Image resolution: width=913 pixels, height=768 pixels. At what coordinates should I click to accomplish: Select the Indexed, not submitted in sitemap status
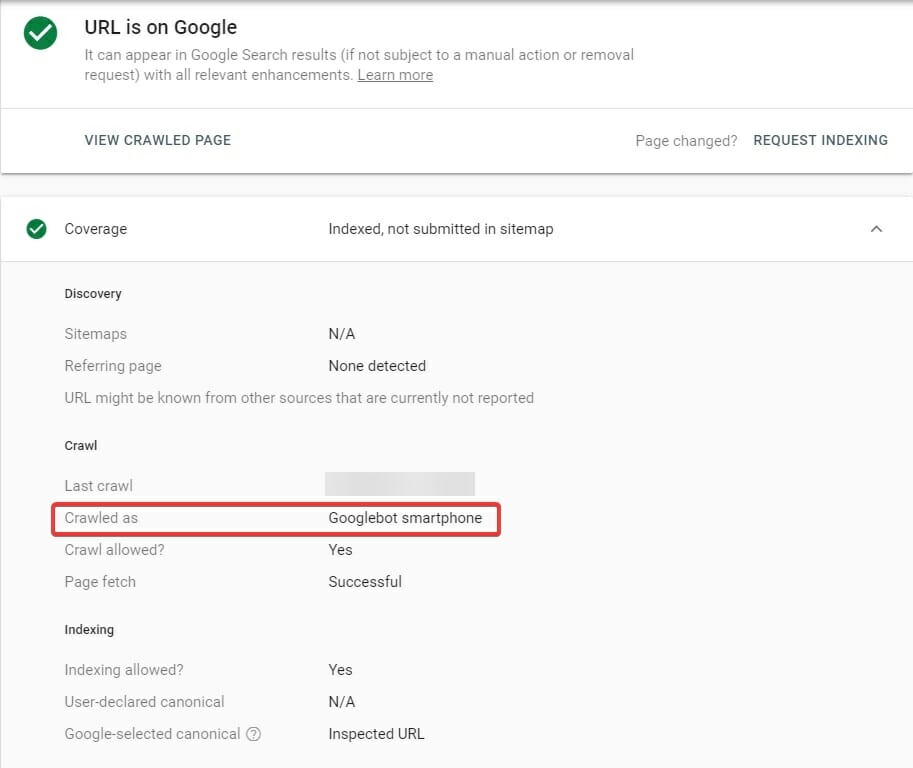pos(440,229)
